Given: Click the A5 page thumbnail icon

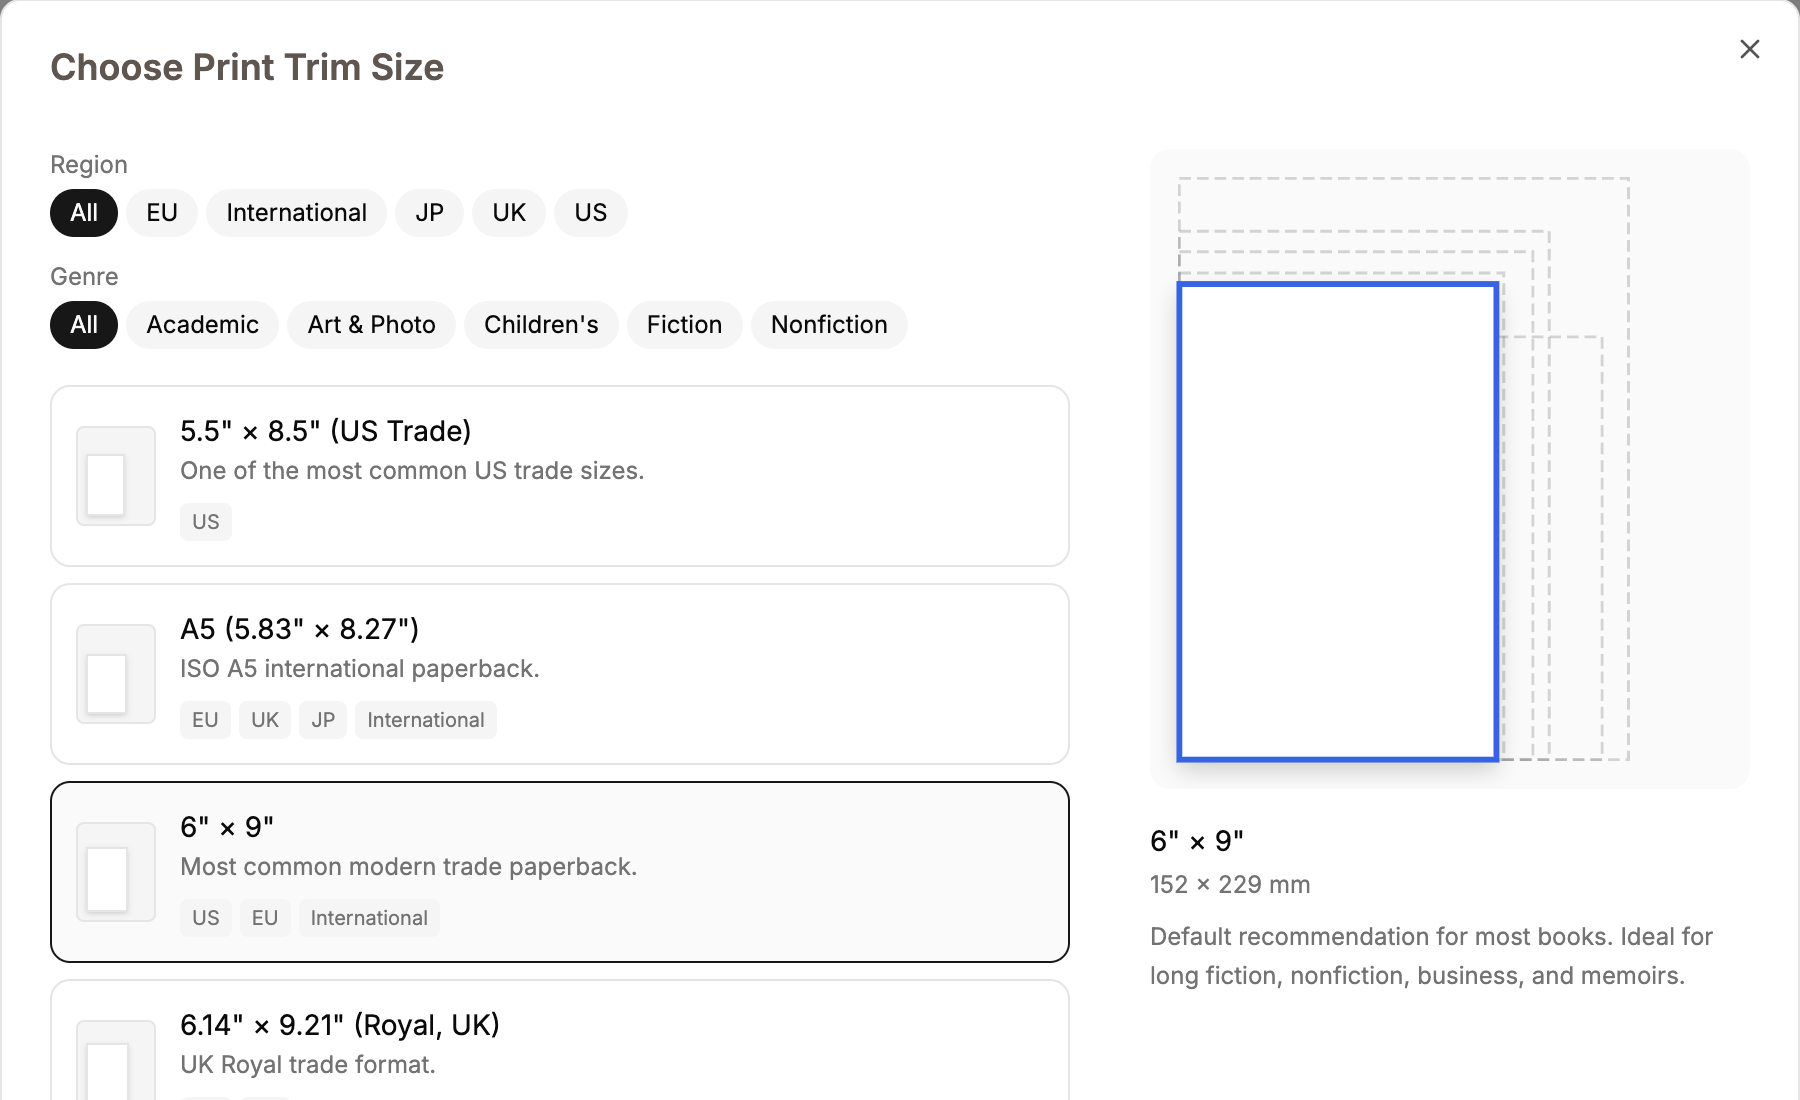Looking at the screenshot, I should click(x=116, y=674).
